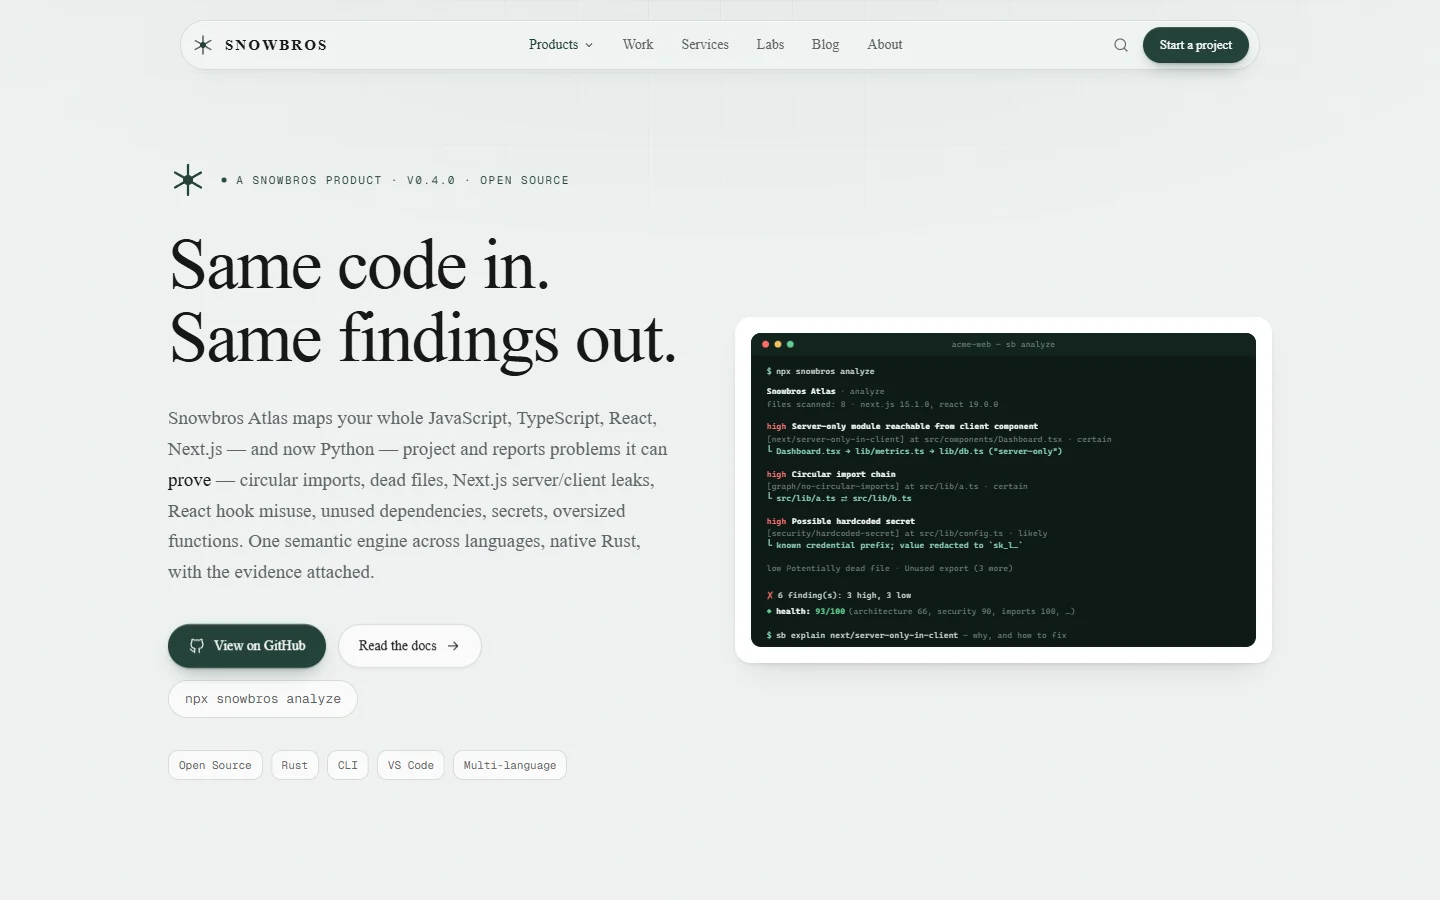1440x900 pixels.
Task: Click the Start a project button
Action: click(x=1196, y=45)
